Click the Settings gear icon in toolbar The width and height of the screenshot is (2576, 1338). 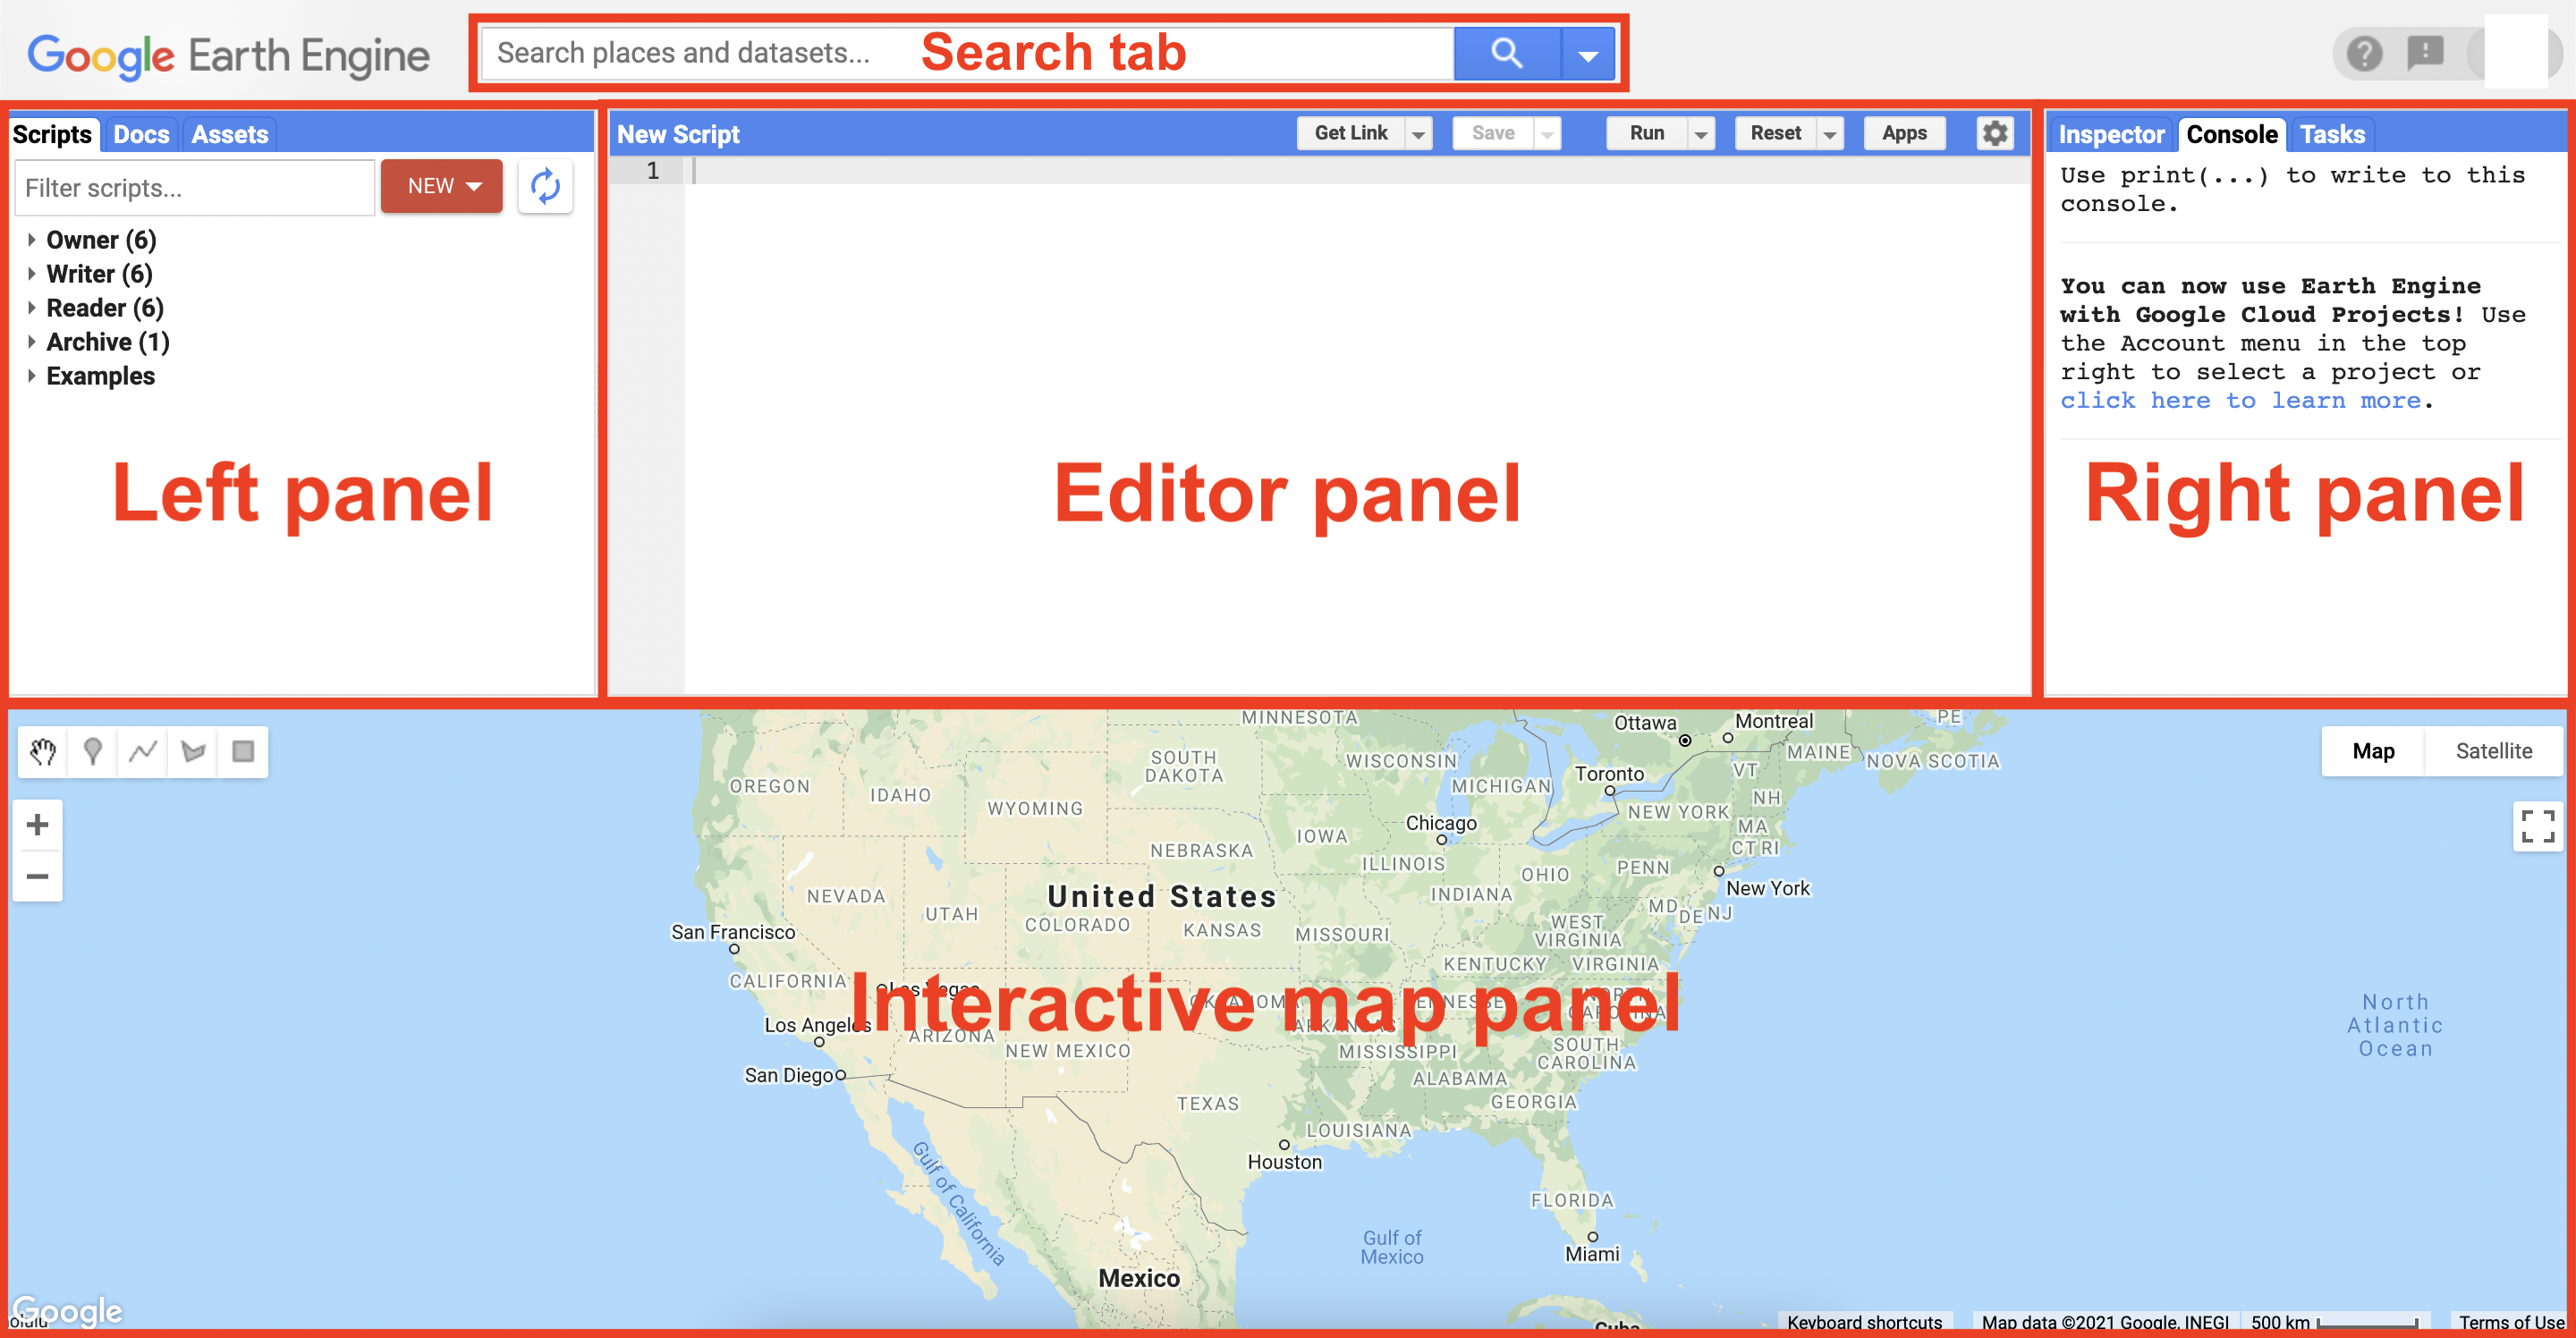[1995, 133]
